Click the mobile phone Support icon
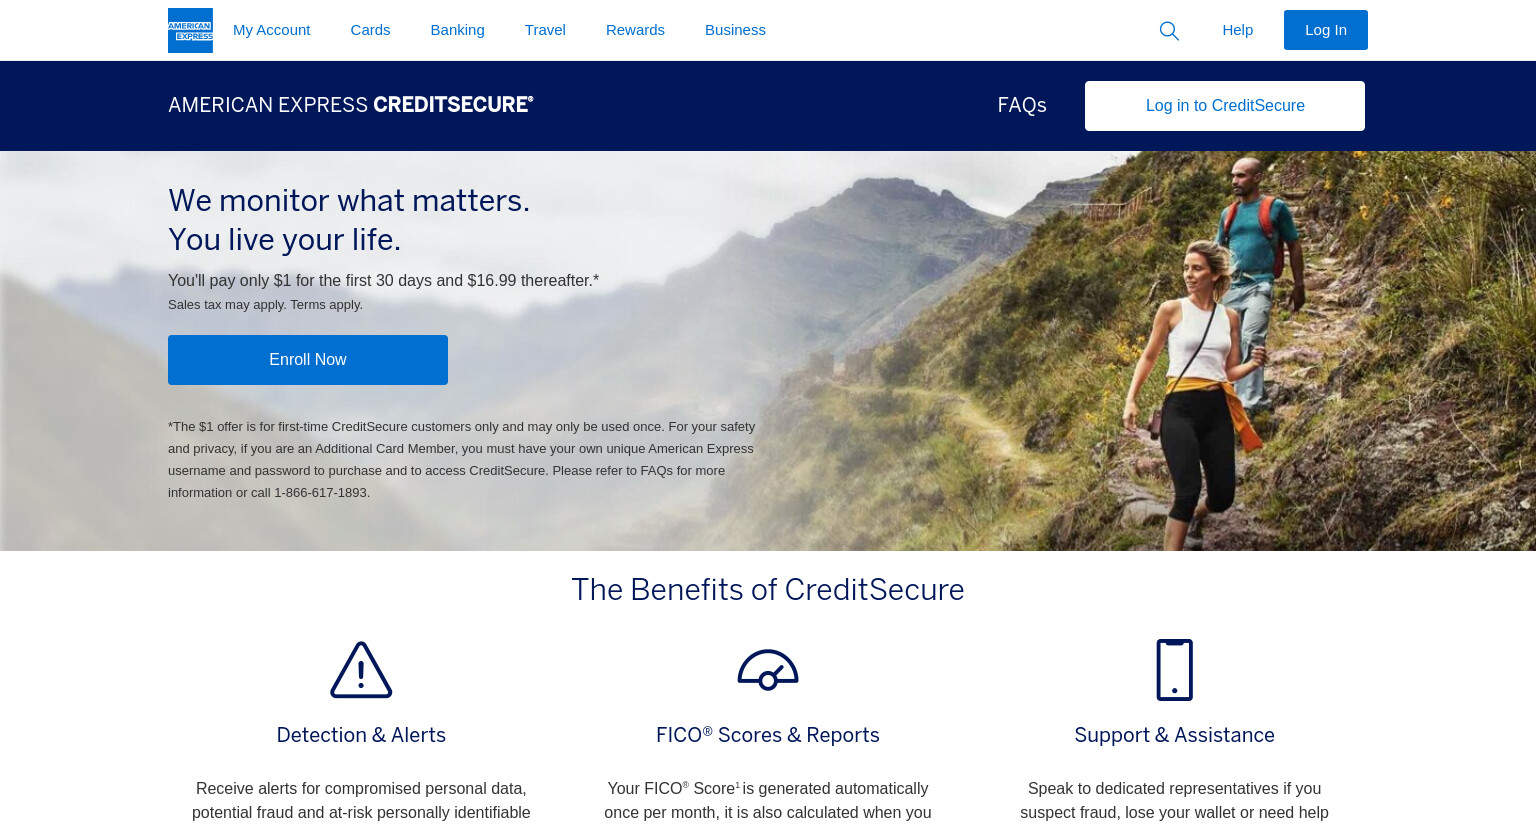This screenshot has height=824, width=1536. (1175, 670)
